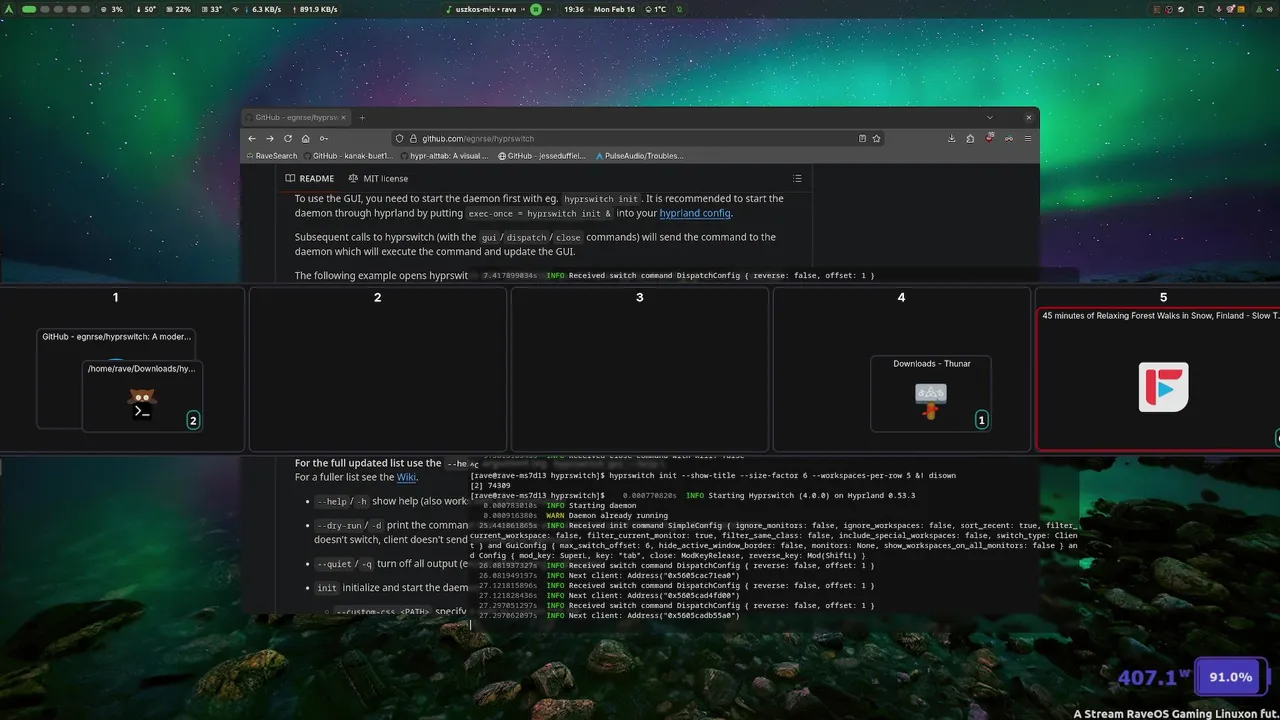The height and width of the screenshot is (720, 1280).
Task: Select workspace 1 card in switcher
Action: pos(122,369)
